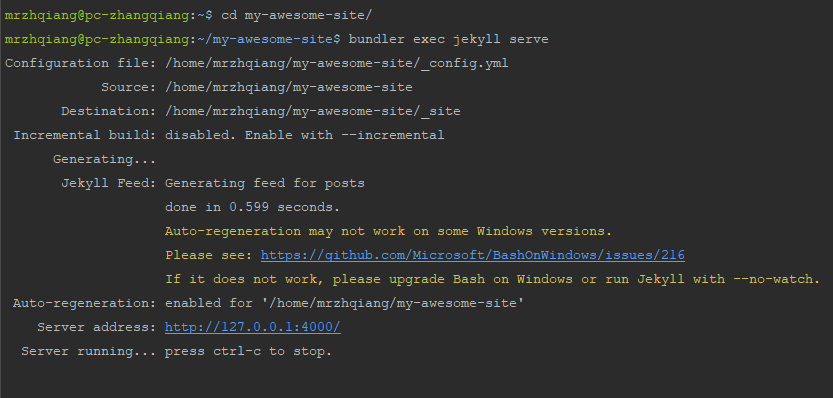This screenshot has height=398, width=833.
Task: Click the 'cd my-awesome-site/' command text
Action: click(296, 15)
